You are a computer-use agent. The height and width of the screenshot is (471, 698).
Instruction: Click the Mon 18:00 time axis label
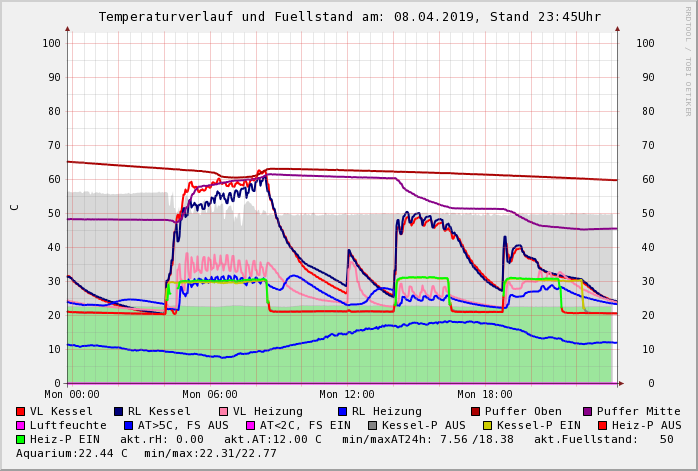(485, 395)
